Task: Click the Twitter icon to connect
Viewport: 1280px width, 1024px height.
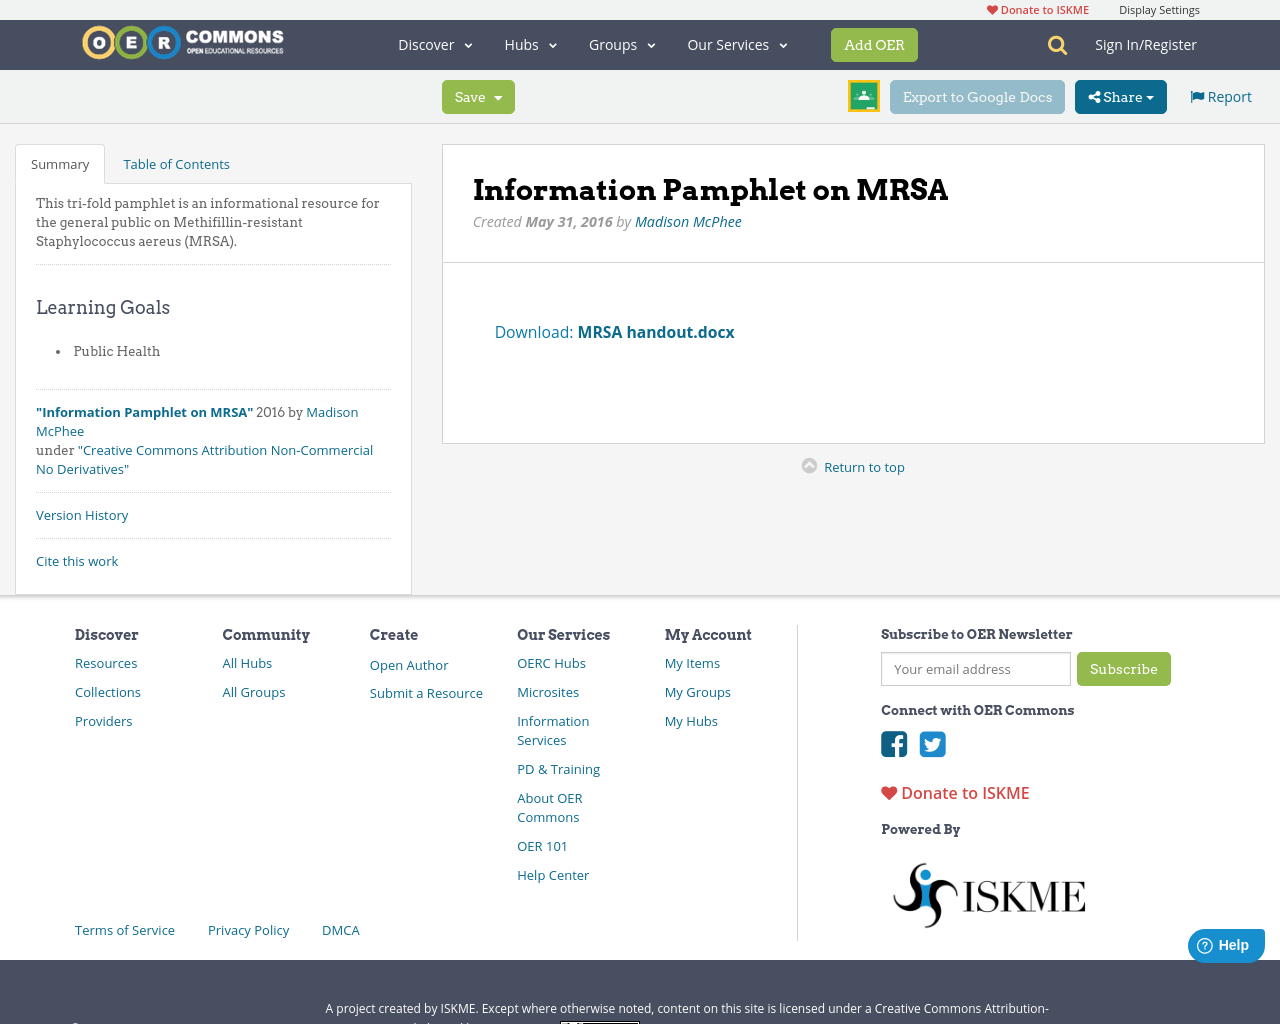Action: click(x=932, y=744)
